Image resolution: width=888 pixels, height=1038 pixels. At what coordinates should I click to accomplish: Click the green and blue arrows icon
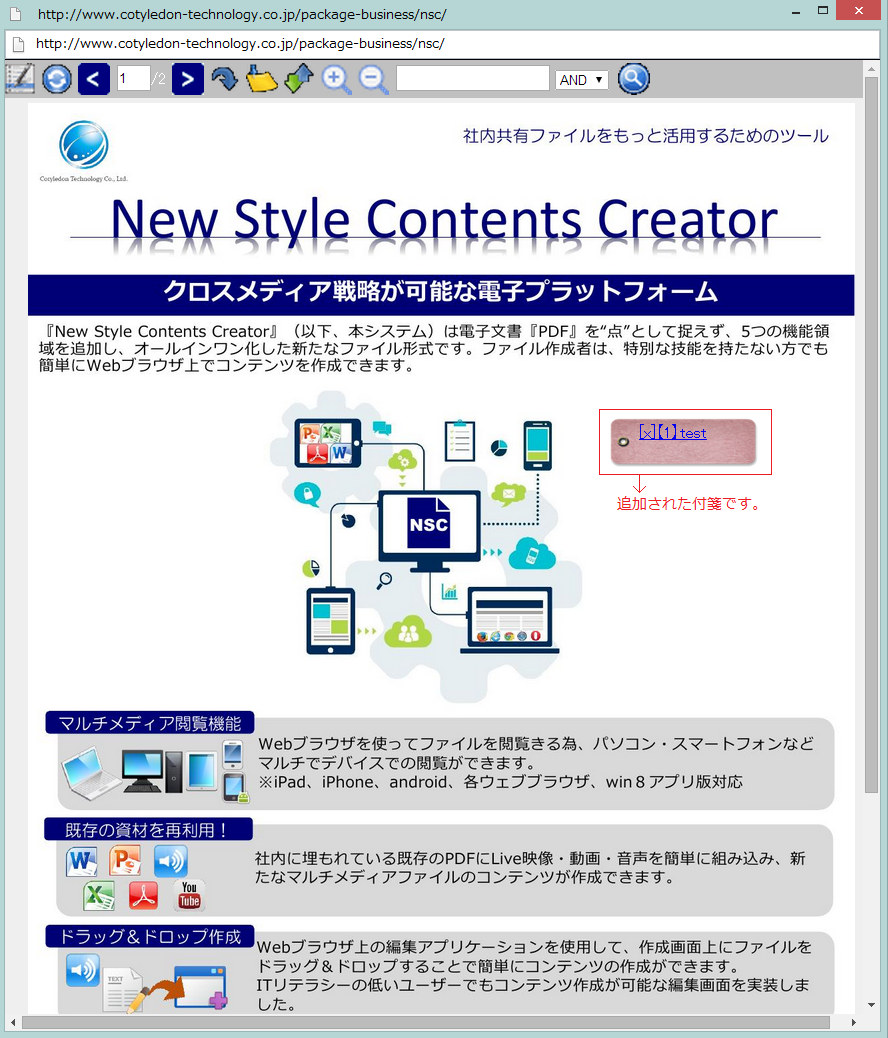(299, 79)
